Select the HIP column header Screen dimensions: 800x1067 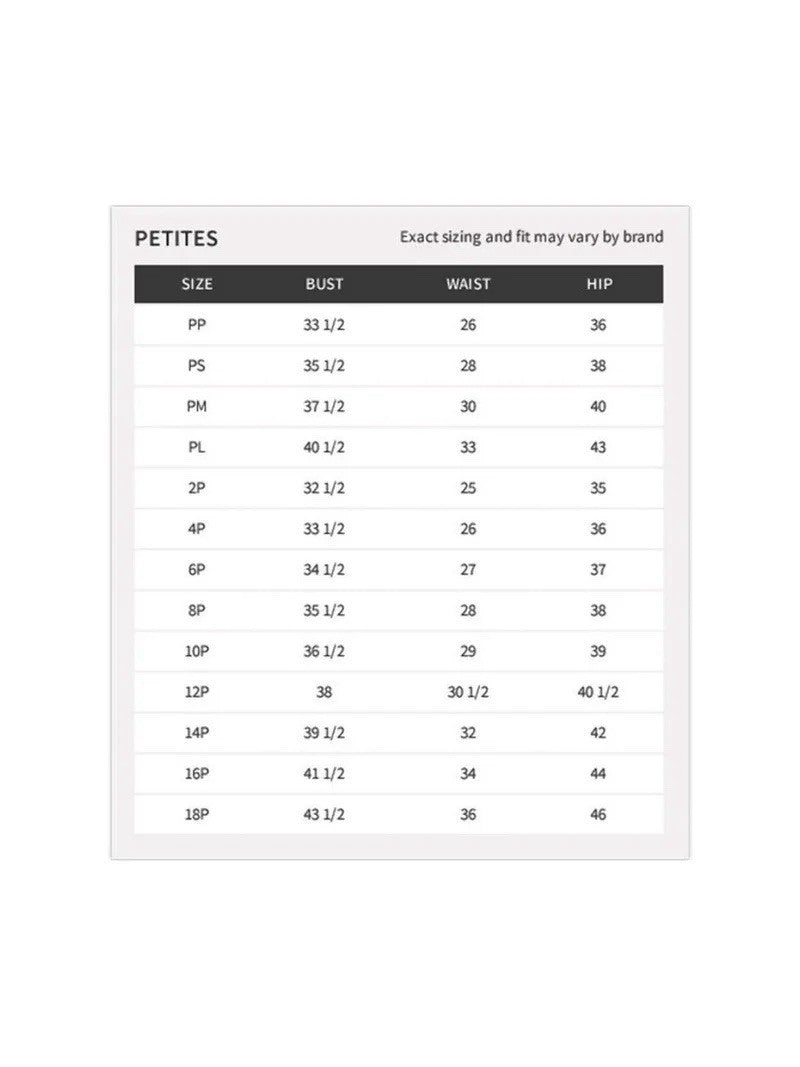[599, 284]
